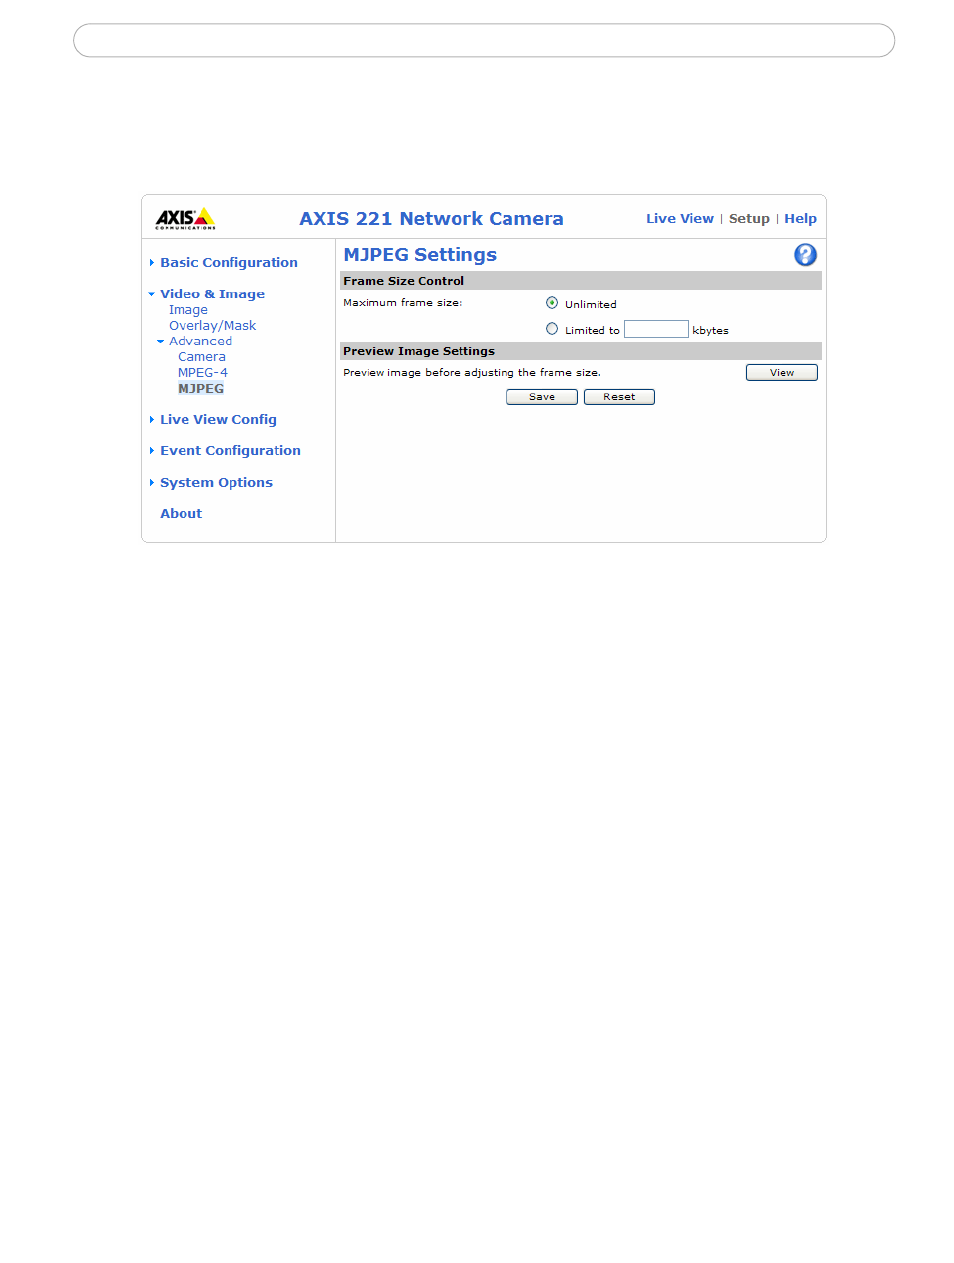Open the About page
Viewport: 954px width, 1263px height.
pyautogui.click(x=181, y=514)
